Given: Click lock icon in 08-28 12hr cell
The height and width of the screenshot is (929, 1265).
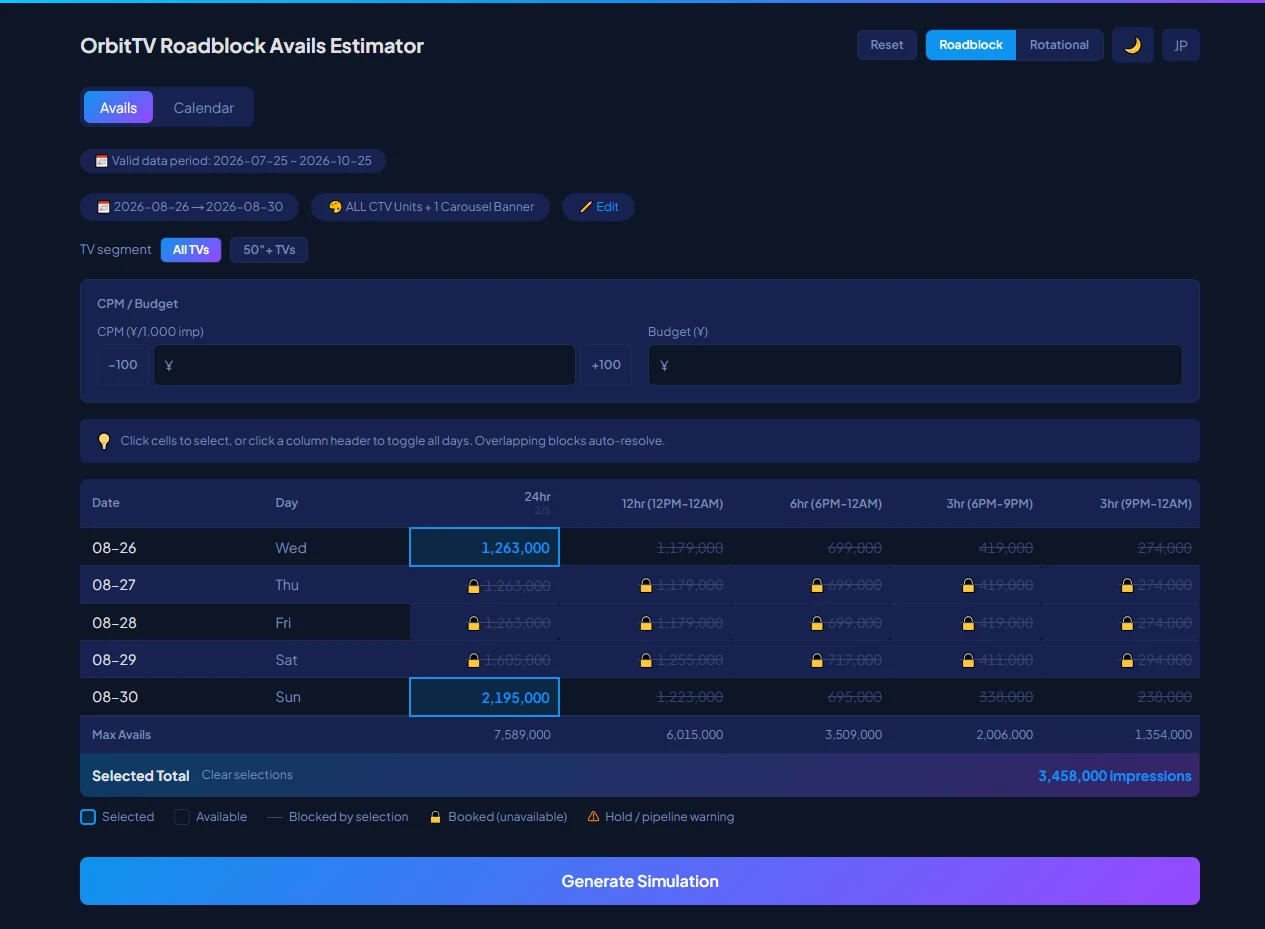Looking at the screenshot, I should (646, 623).
